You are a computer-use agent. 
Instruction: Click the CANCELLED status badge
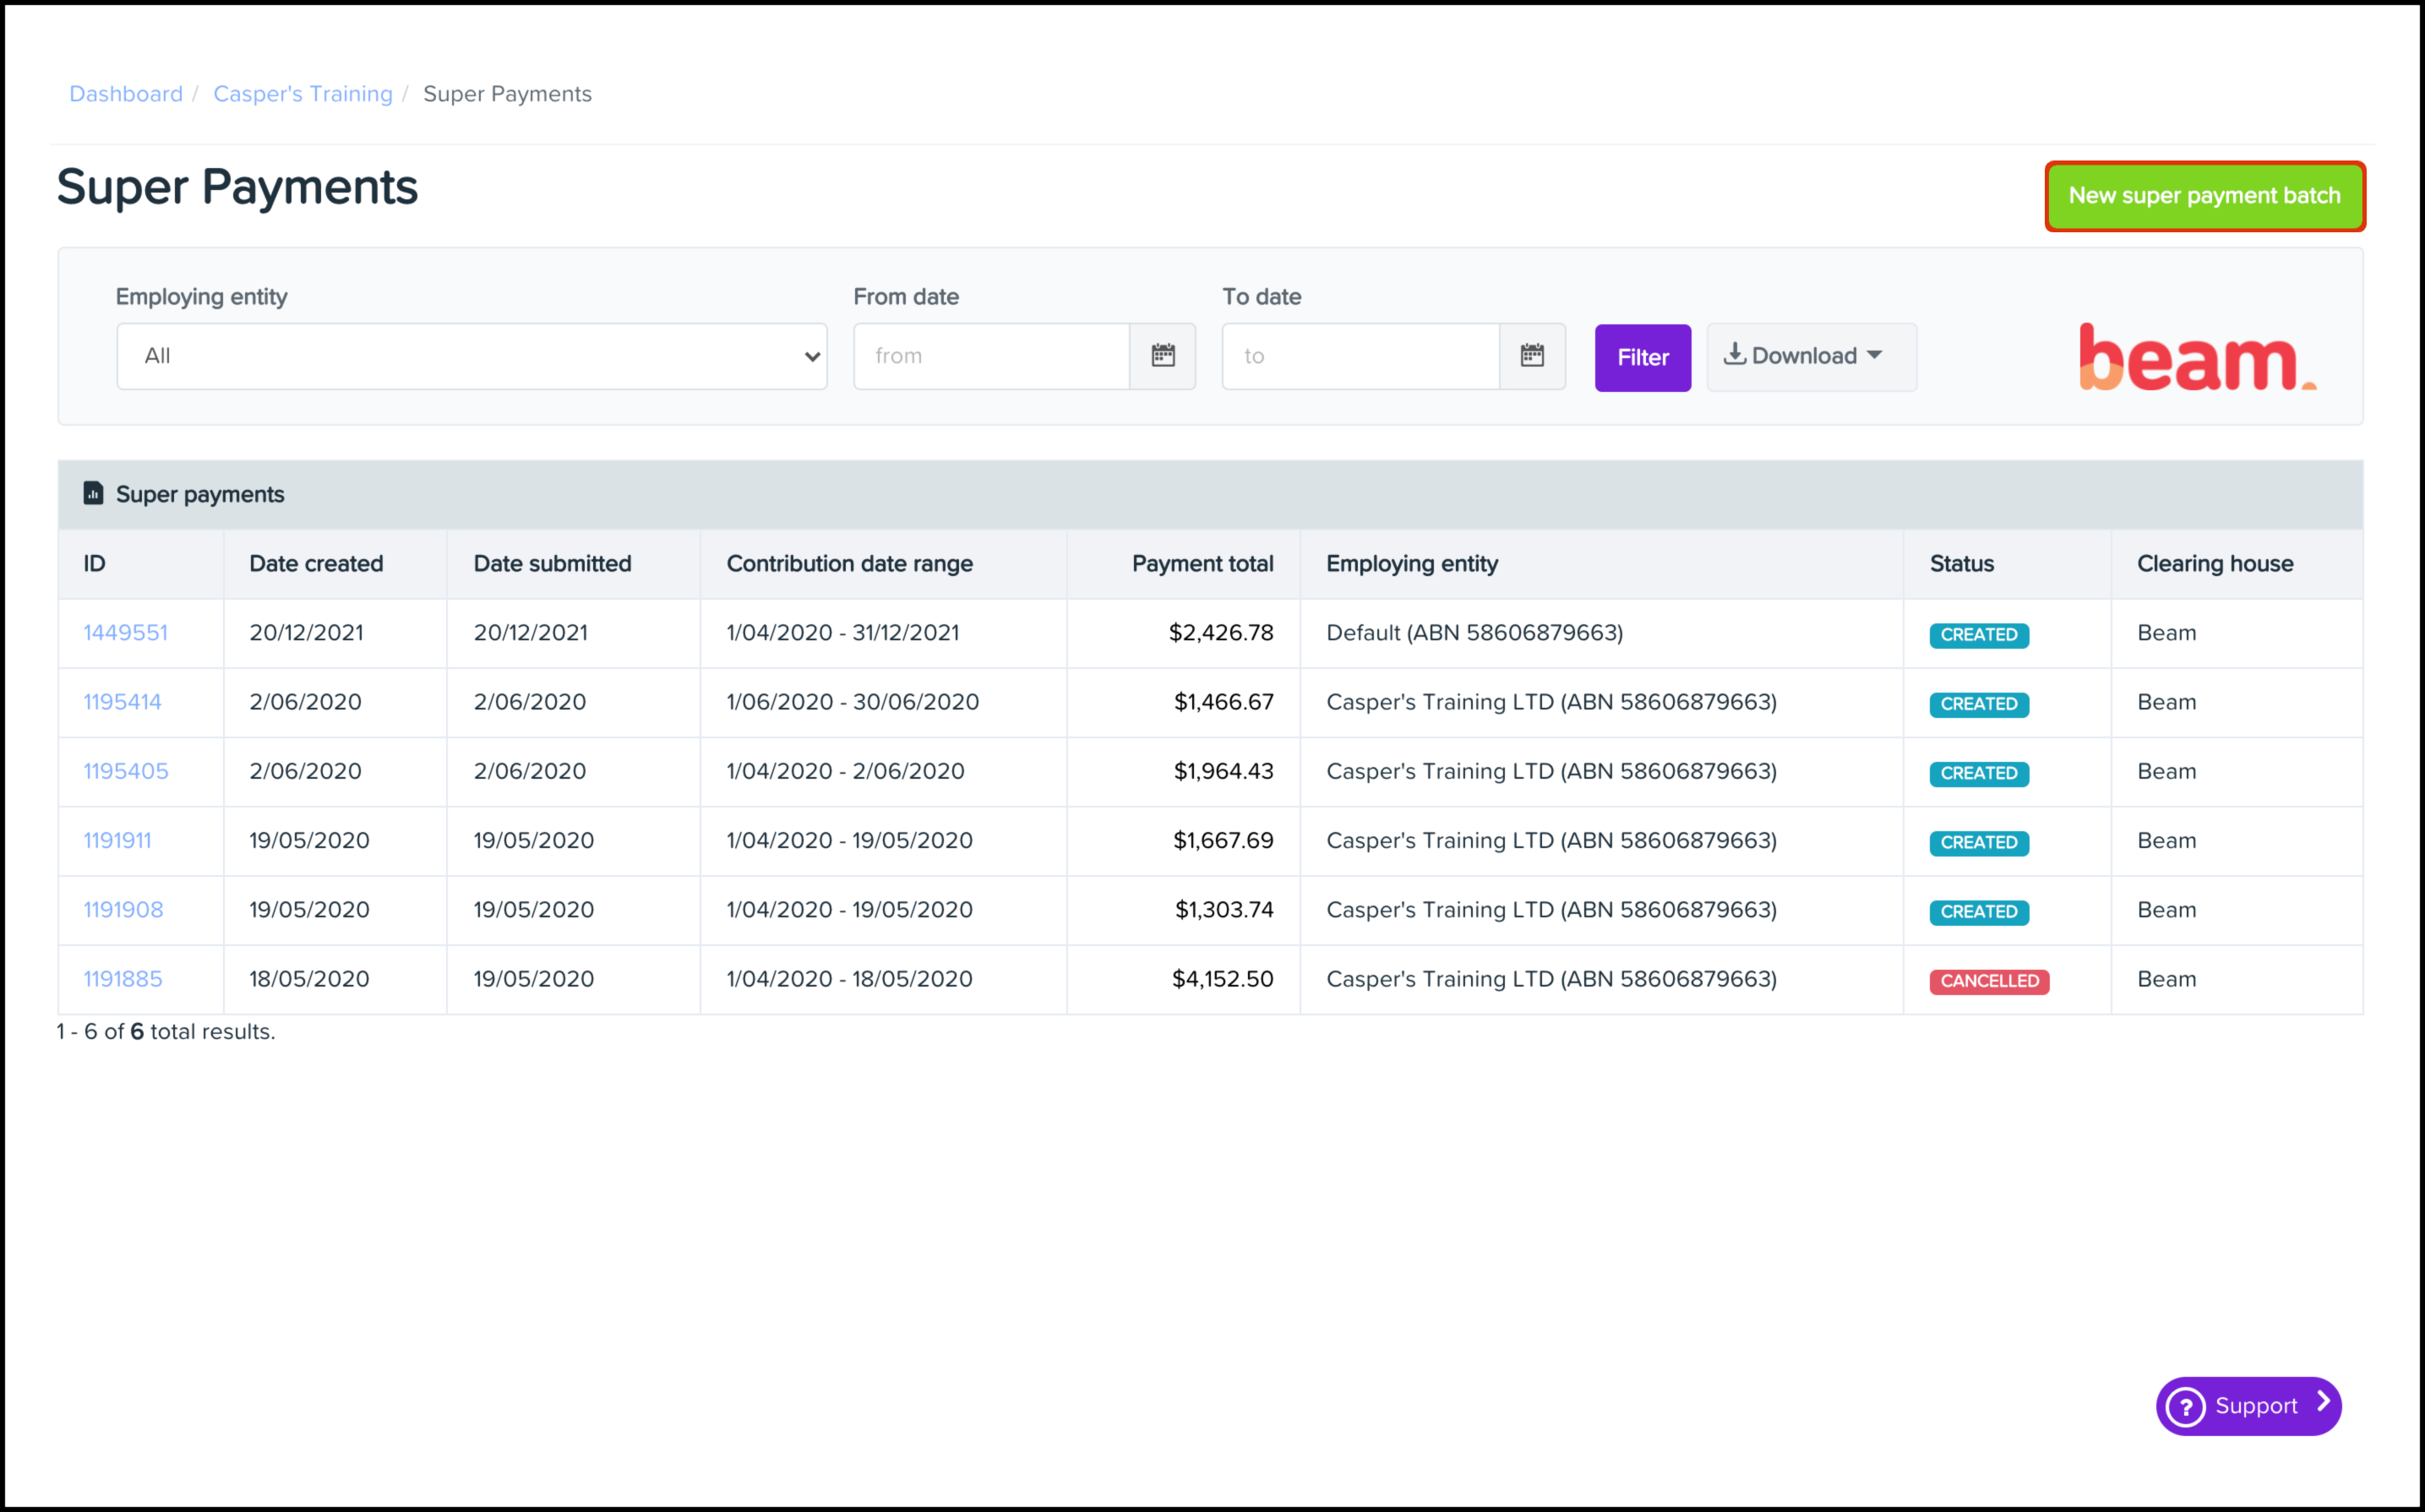1988,981
